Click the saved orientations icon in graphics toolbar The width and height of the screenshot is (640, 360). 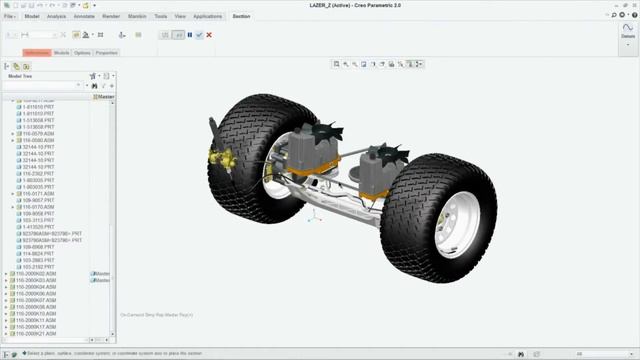pos(382,64)
